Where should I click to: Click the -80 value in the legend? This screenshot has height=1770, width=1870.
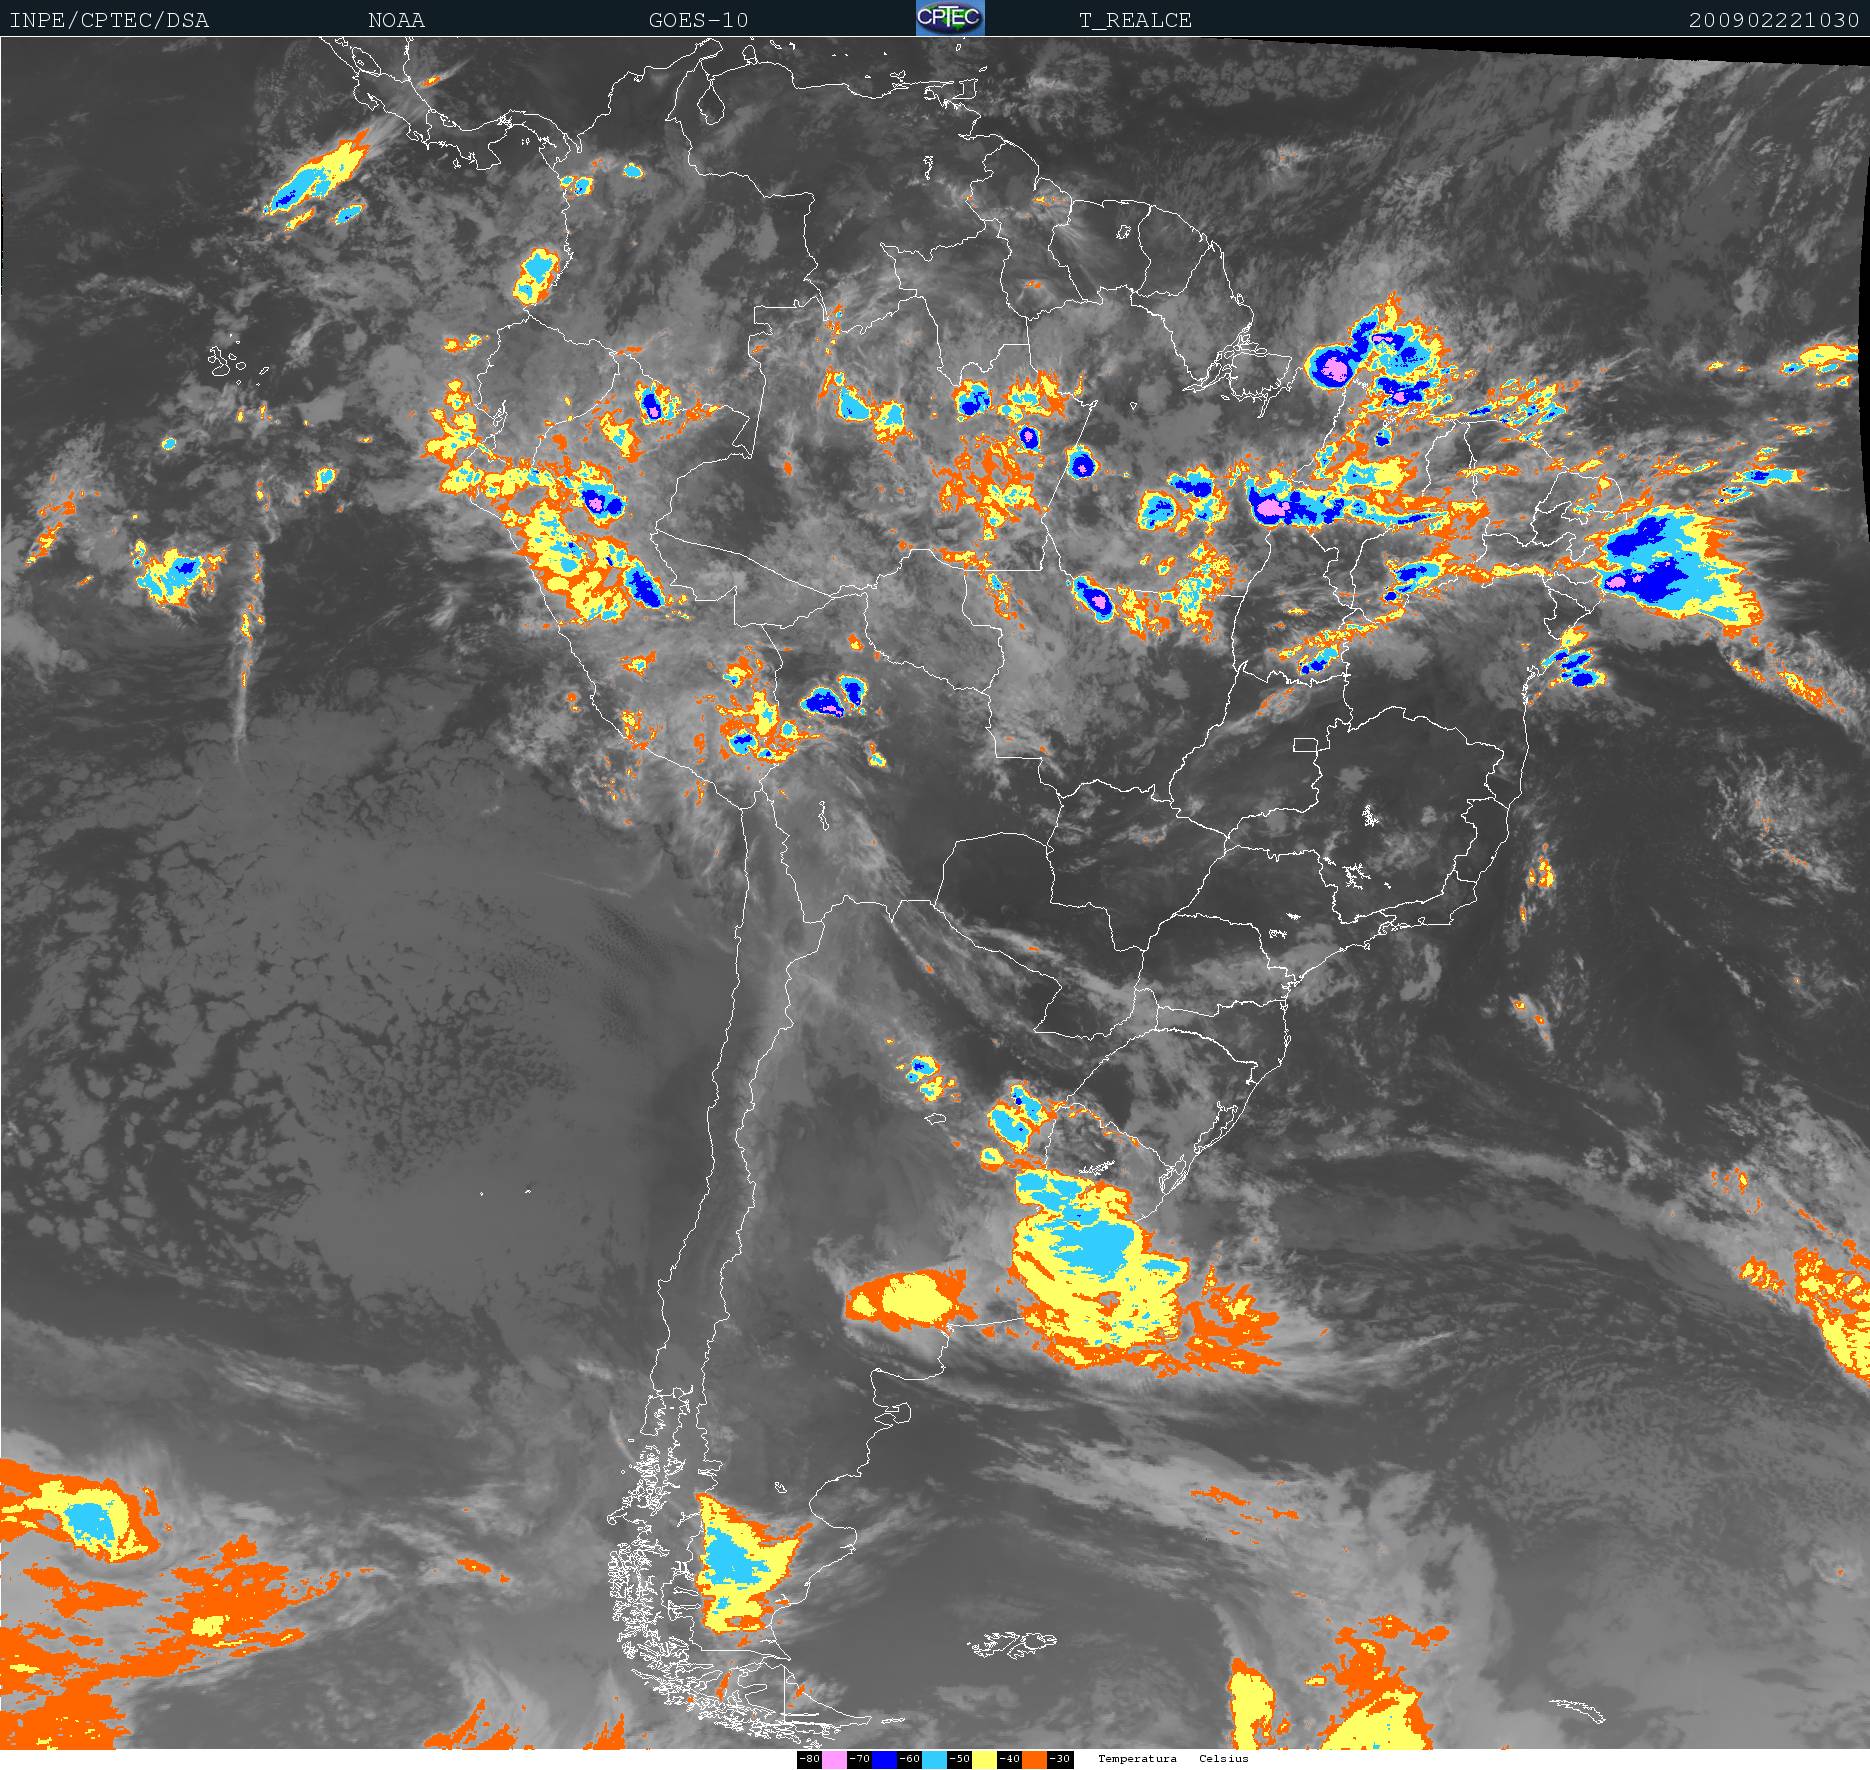coord(809,1759)
